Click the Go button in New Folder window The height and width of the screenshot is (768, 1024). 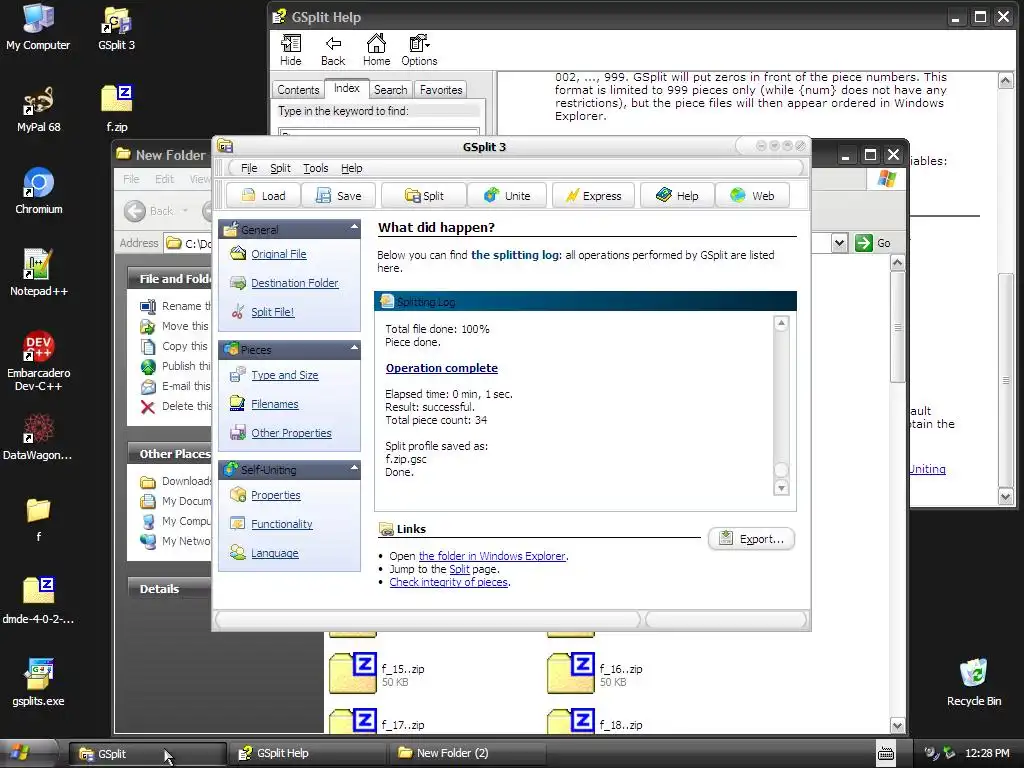click(x=872, y=244)
